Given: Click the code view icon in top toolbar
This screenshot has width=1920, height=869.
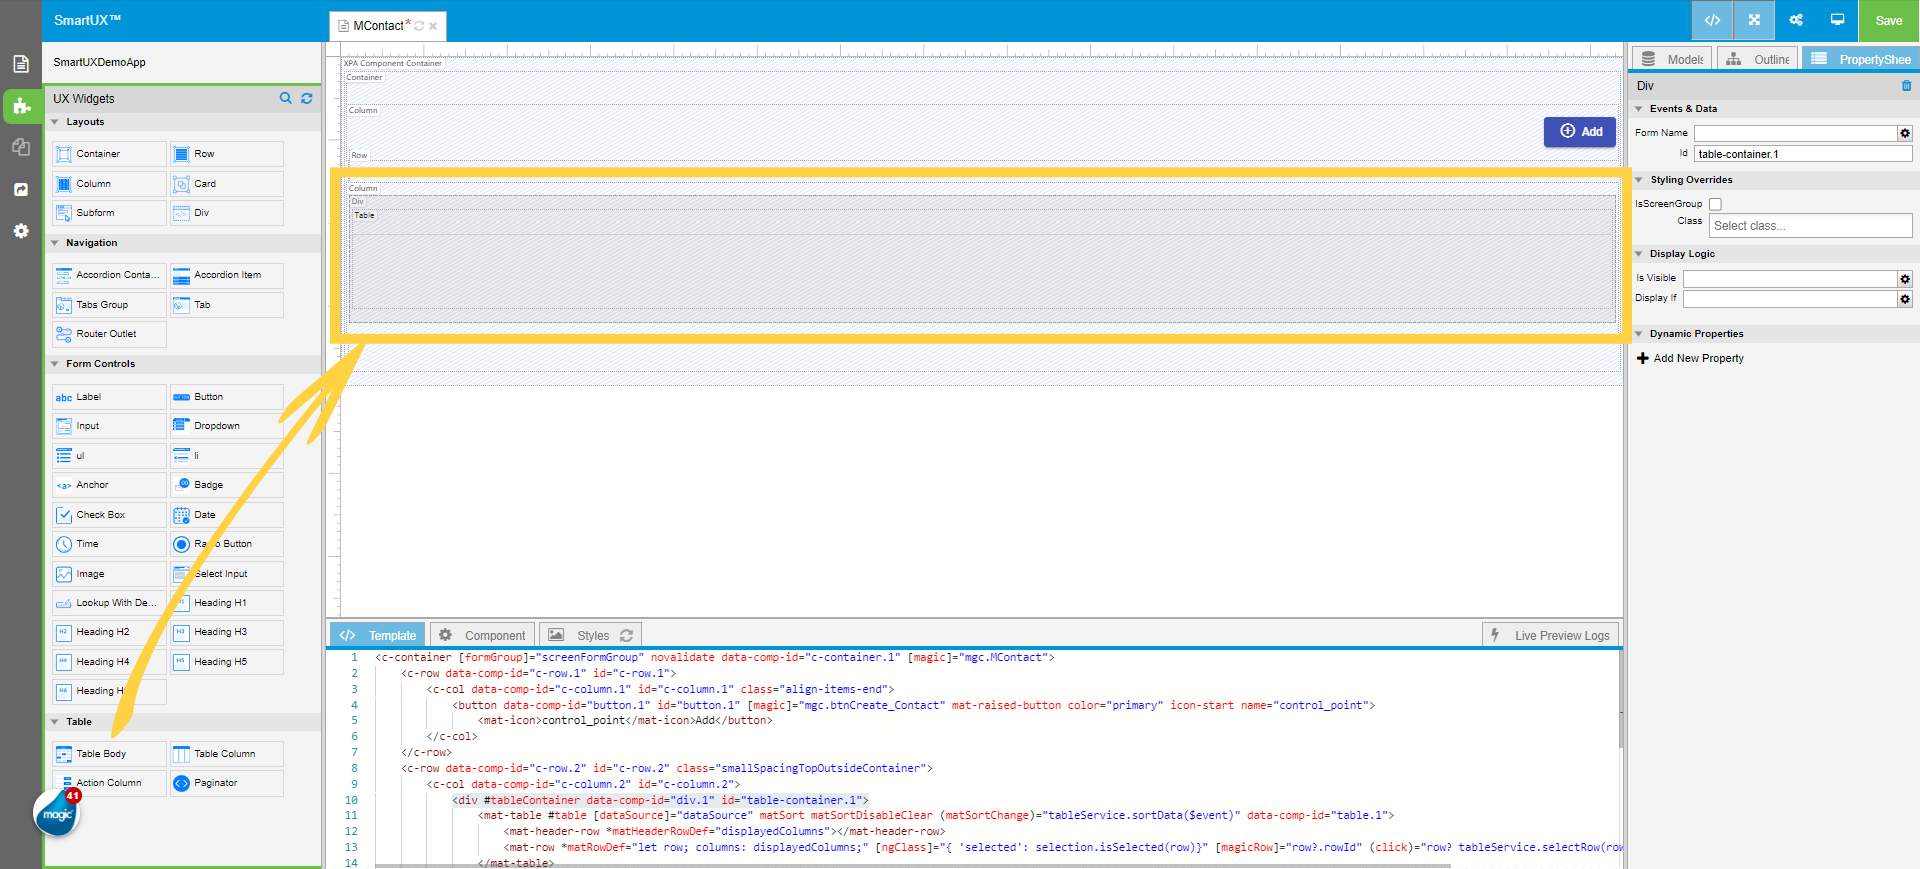Looking at the screenshot, I should [x=1712, y=20].
